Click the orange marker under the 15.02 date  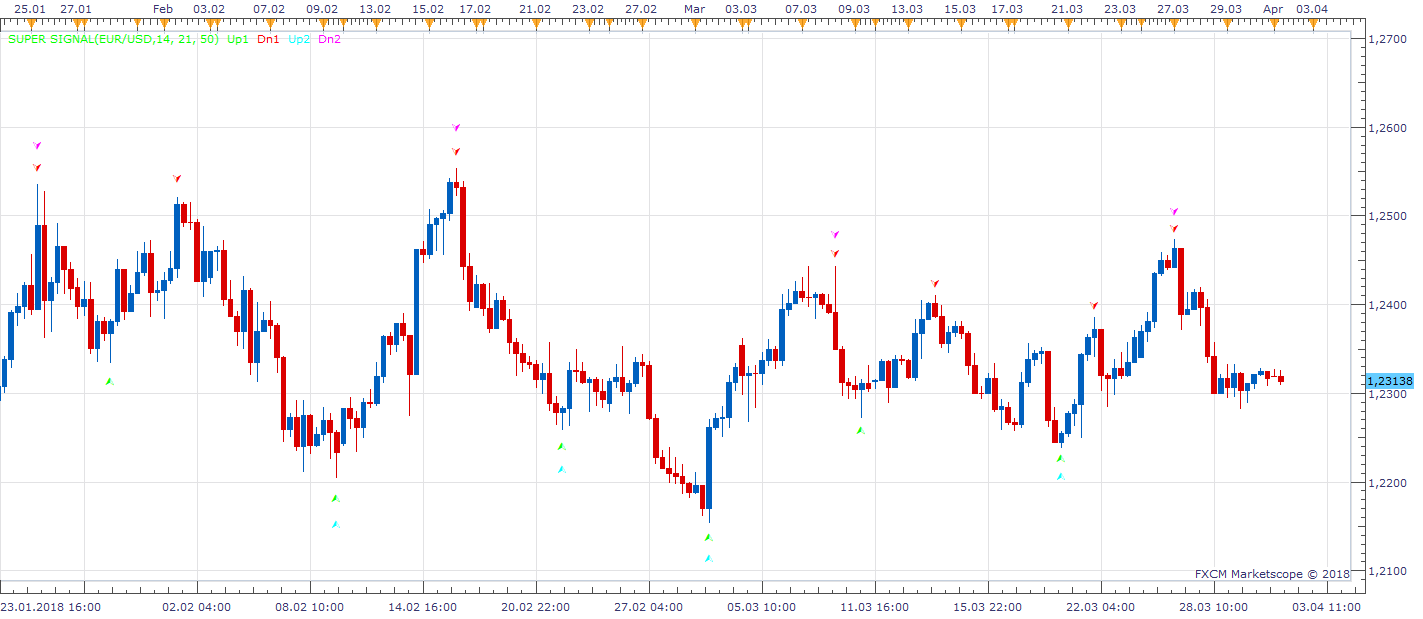[427, 23]
